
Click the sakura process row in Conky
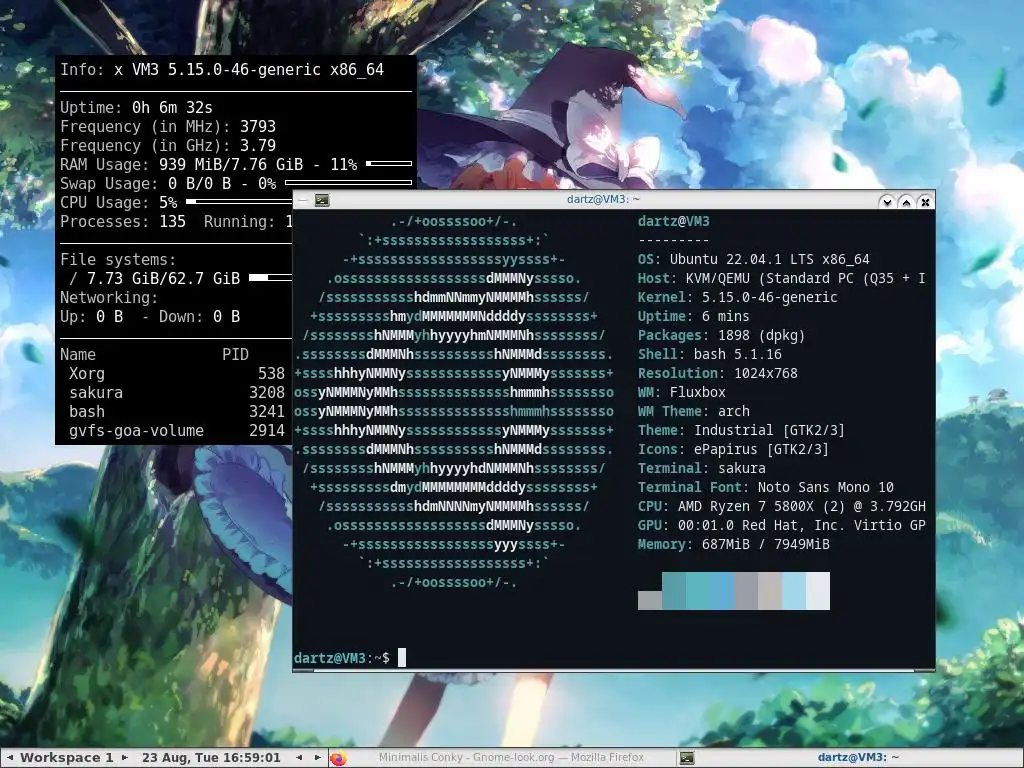(x=176, y=392)
